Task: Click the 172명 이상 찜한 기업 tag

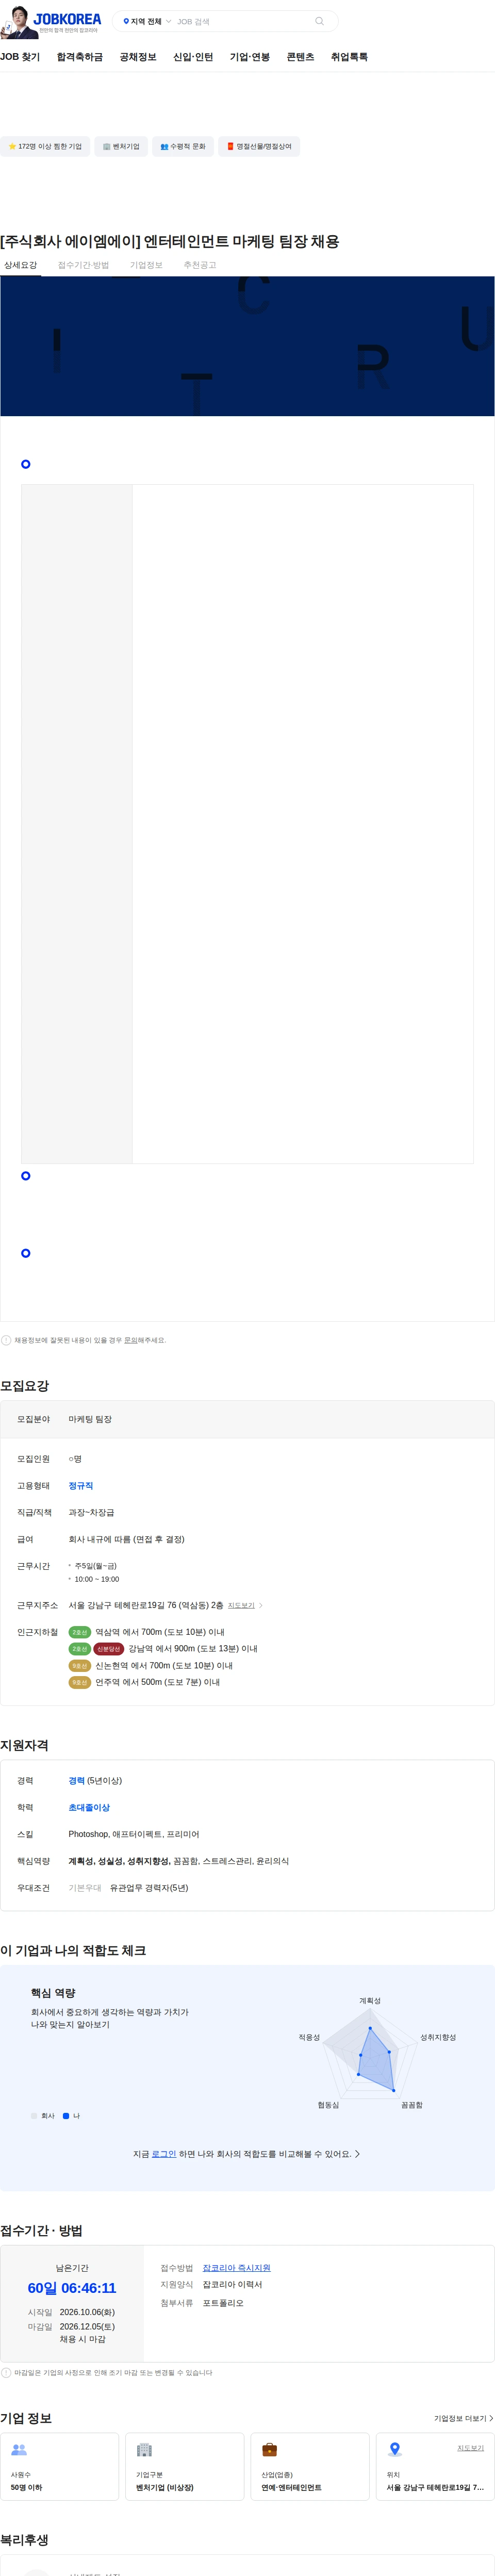Action: [45, 146]
